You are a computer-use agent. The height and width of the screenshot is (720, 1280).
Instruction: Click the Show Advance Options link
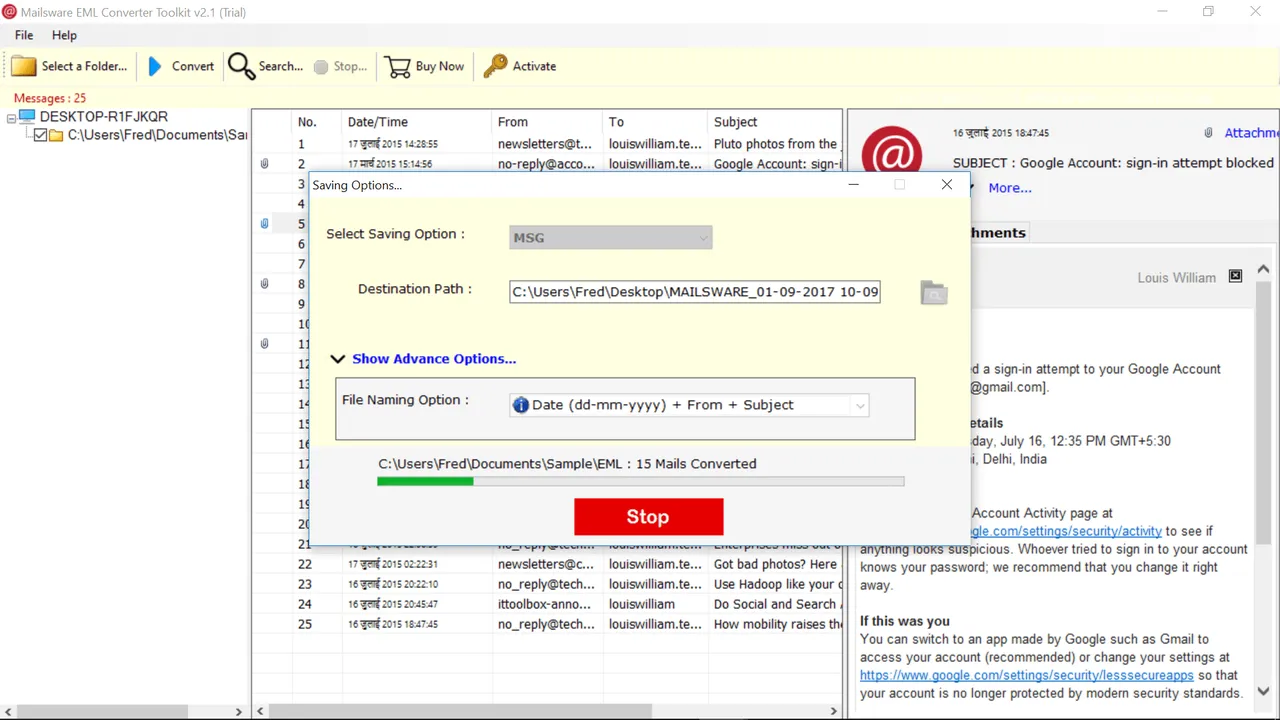tap(434, 359)
